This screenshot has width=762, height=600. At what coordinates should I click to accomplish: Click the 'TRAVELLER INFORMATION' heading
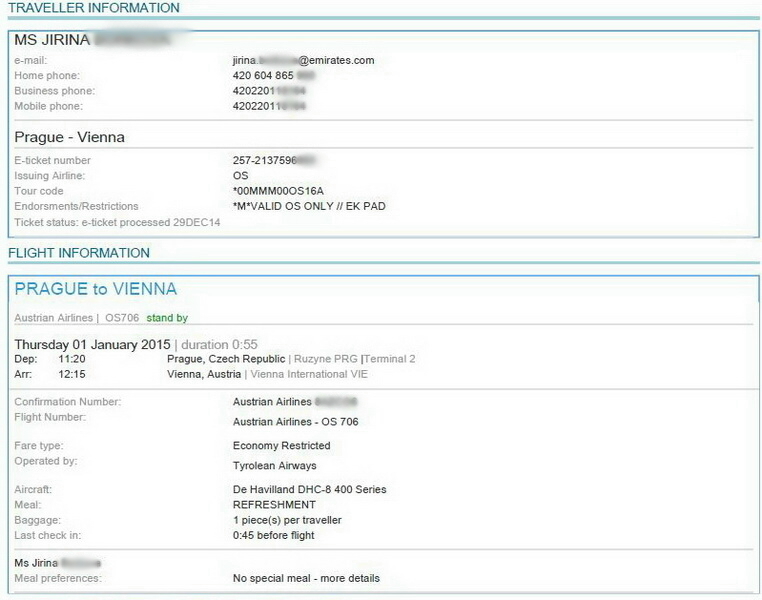coord(94,8)
